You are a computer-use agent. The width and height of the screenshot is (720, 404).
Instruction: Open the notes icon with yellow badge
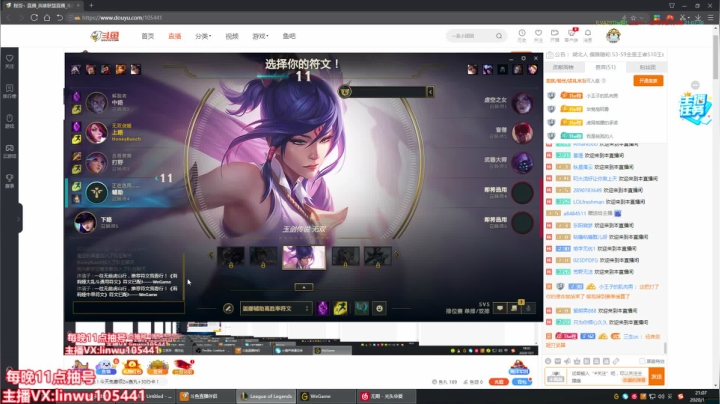[515, 308]
